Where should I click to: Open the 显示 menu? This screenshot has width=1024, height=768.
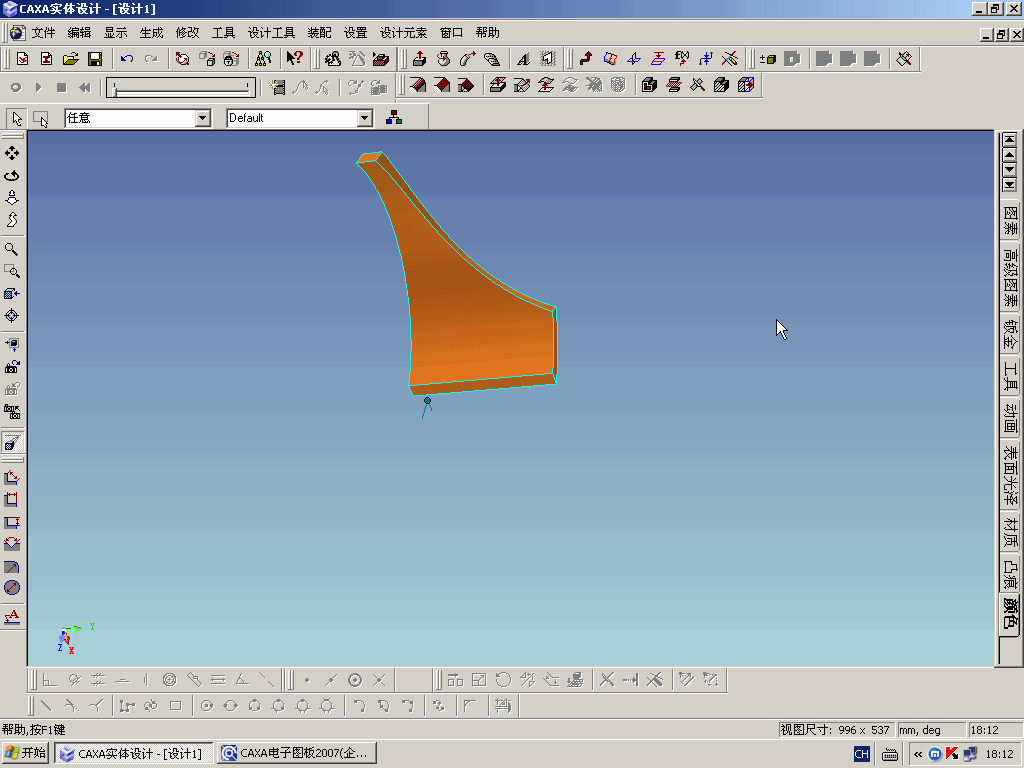[x=116, y=33]
